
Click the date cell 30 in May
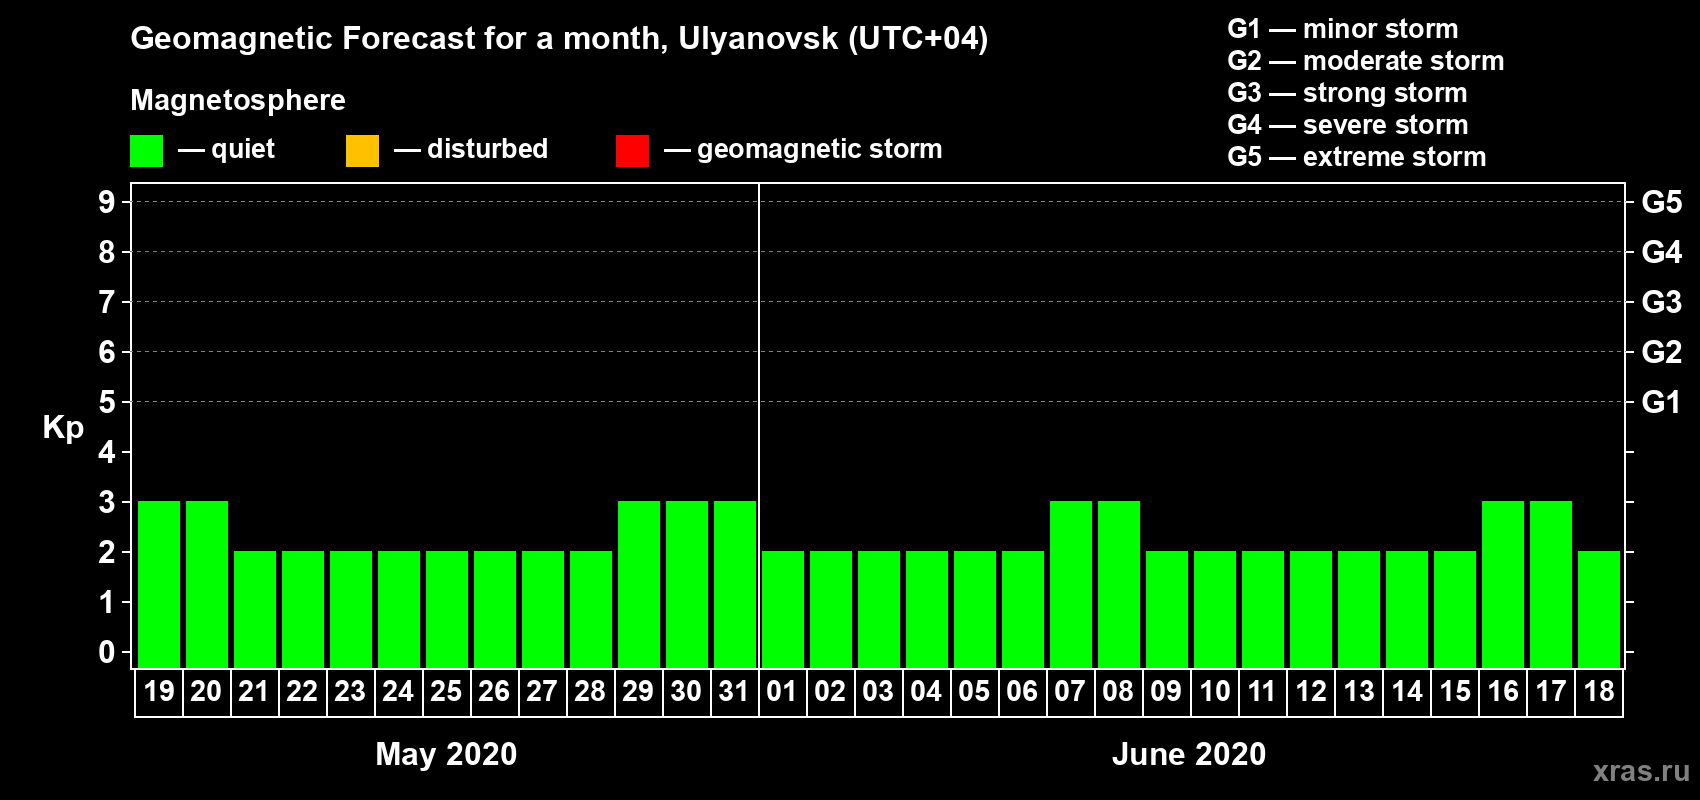click(x=687, y=692)
